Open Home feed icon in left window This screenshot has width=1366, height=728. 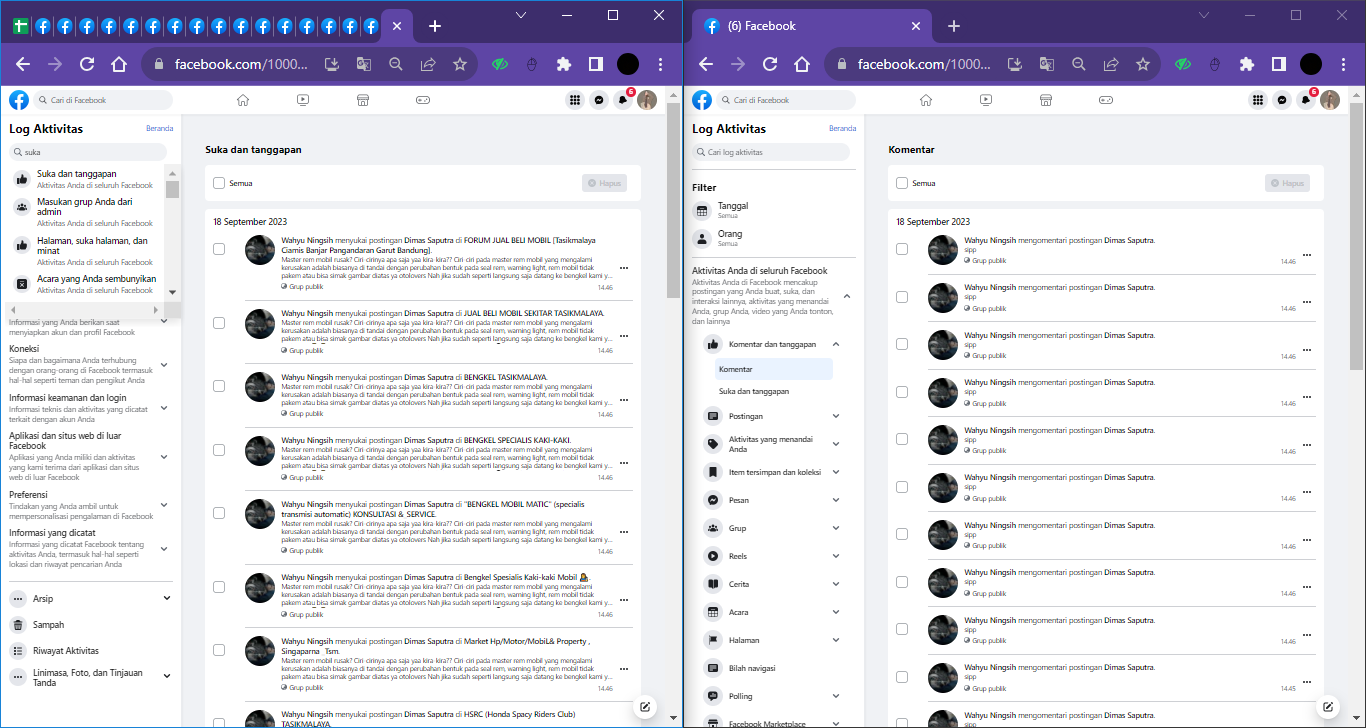coord(243,100)
